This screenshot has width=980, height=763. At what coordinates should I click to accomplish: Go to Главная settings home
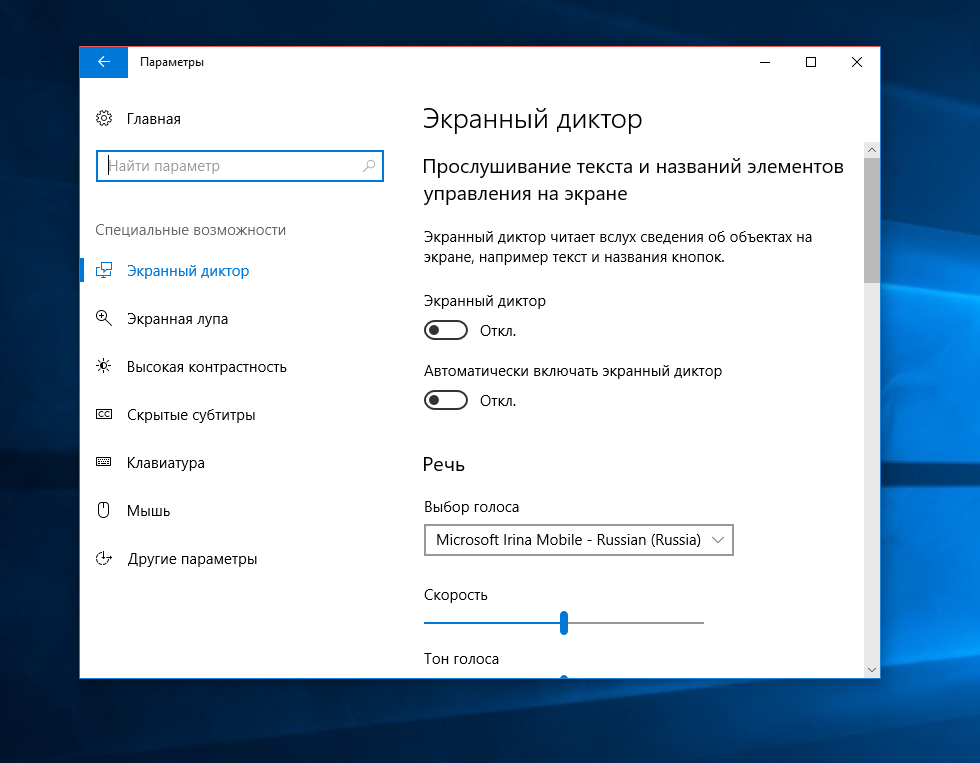click(153, 119)
